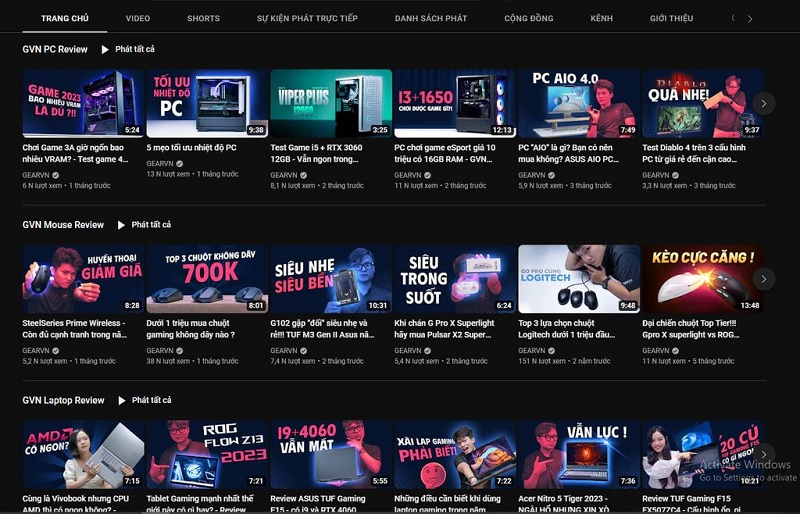The height and width of the screenshot is (514, 800).
Task: Show next videos in GVN PC Review row
Action: [764, 104]
